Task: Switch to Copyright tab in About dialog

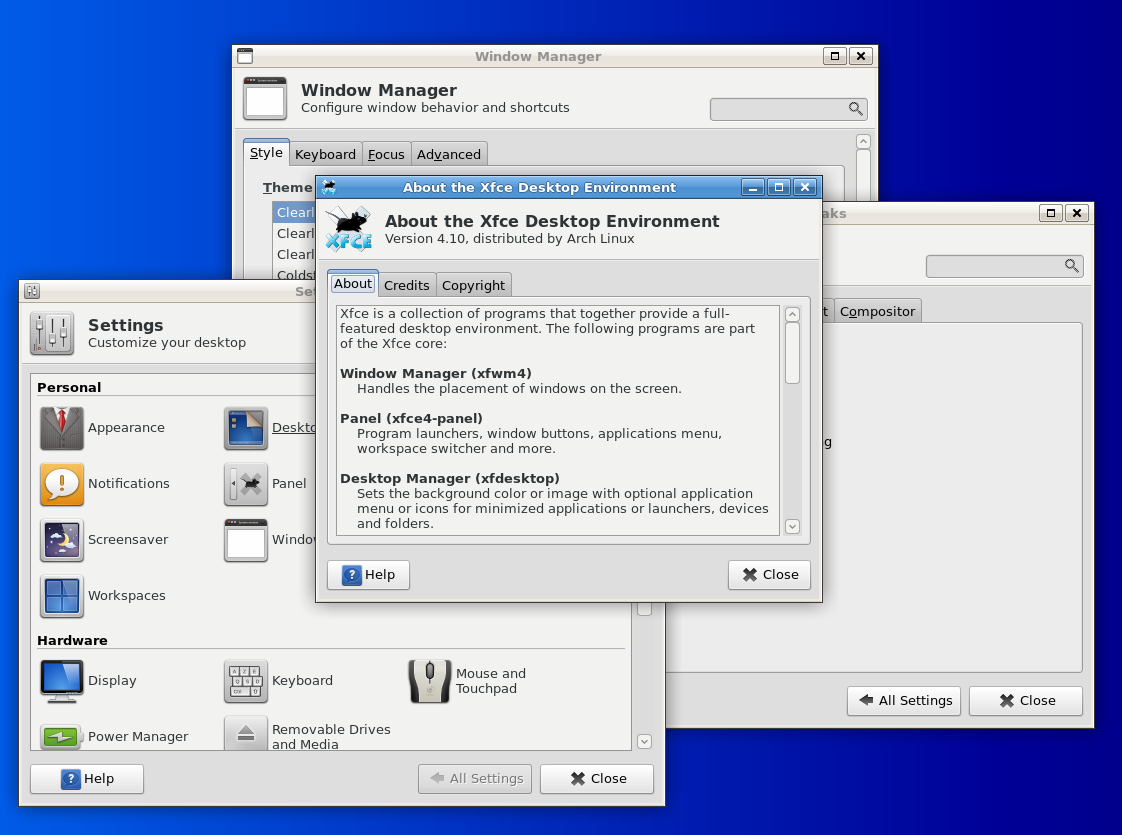Action: [x=473, y=285]
